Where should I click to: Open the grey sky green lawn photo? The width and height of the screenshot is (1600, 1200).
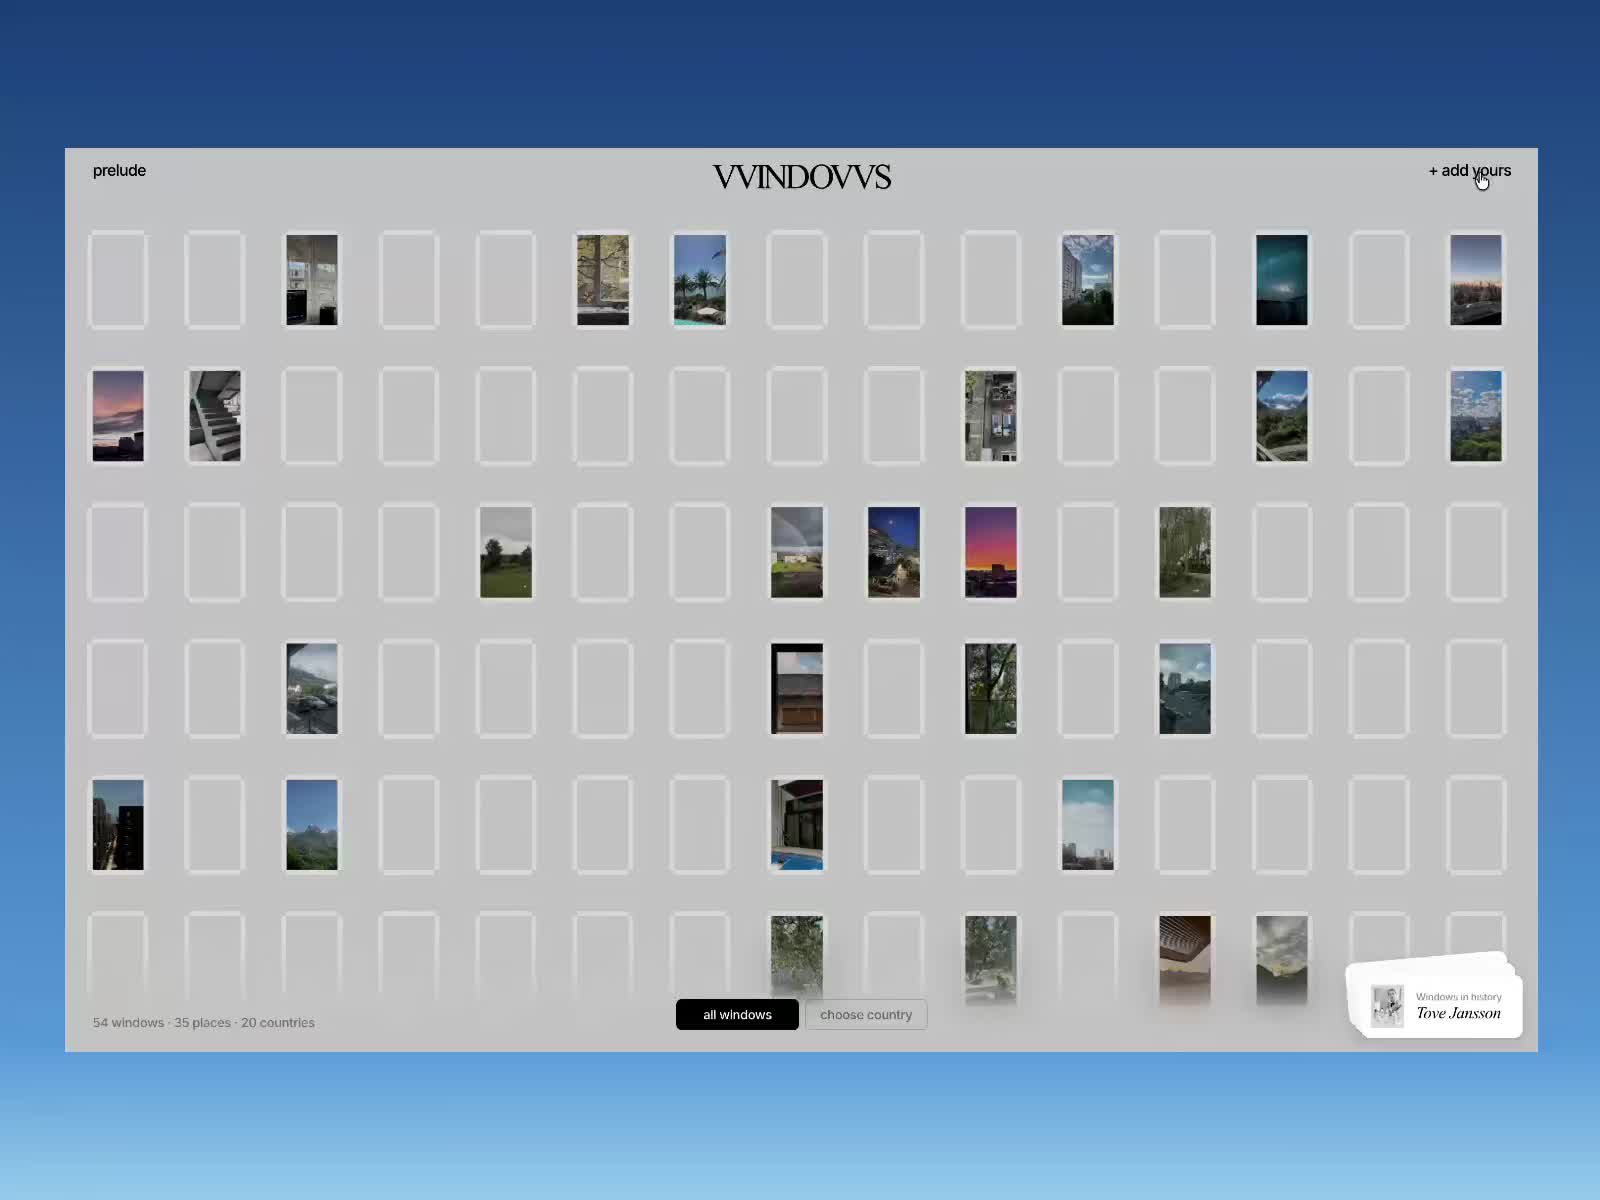506,552
